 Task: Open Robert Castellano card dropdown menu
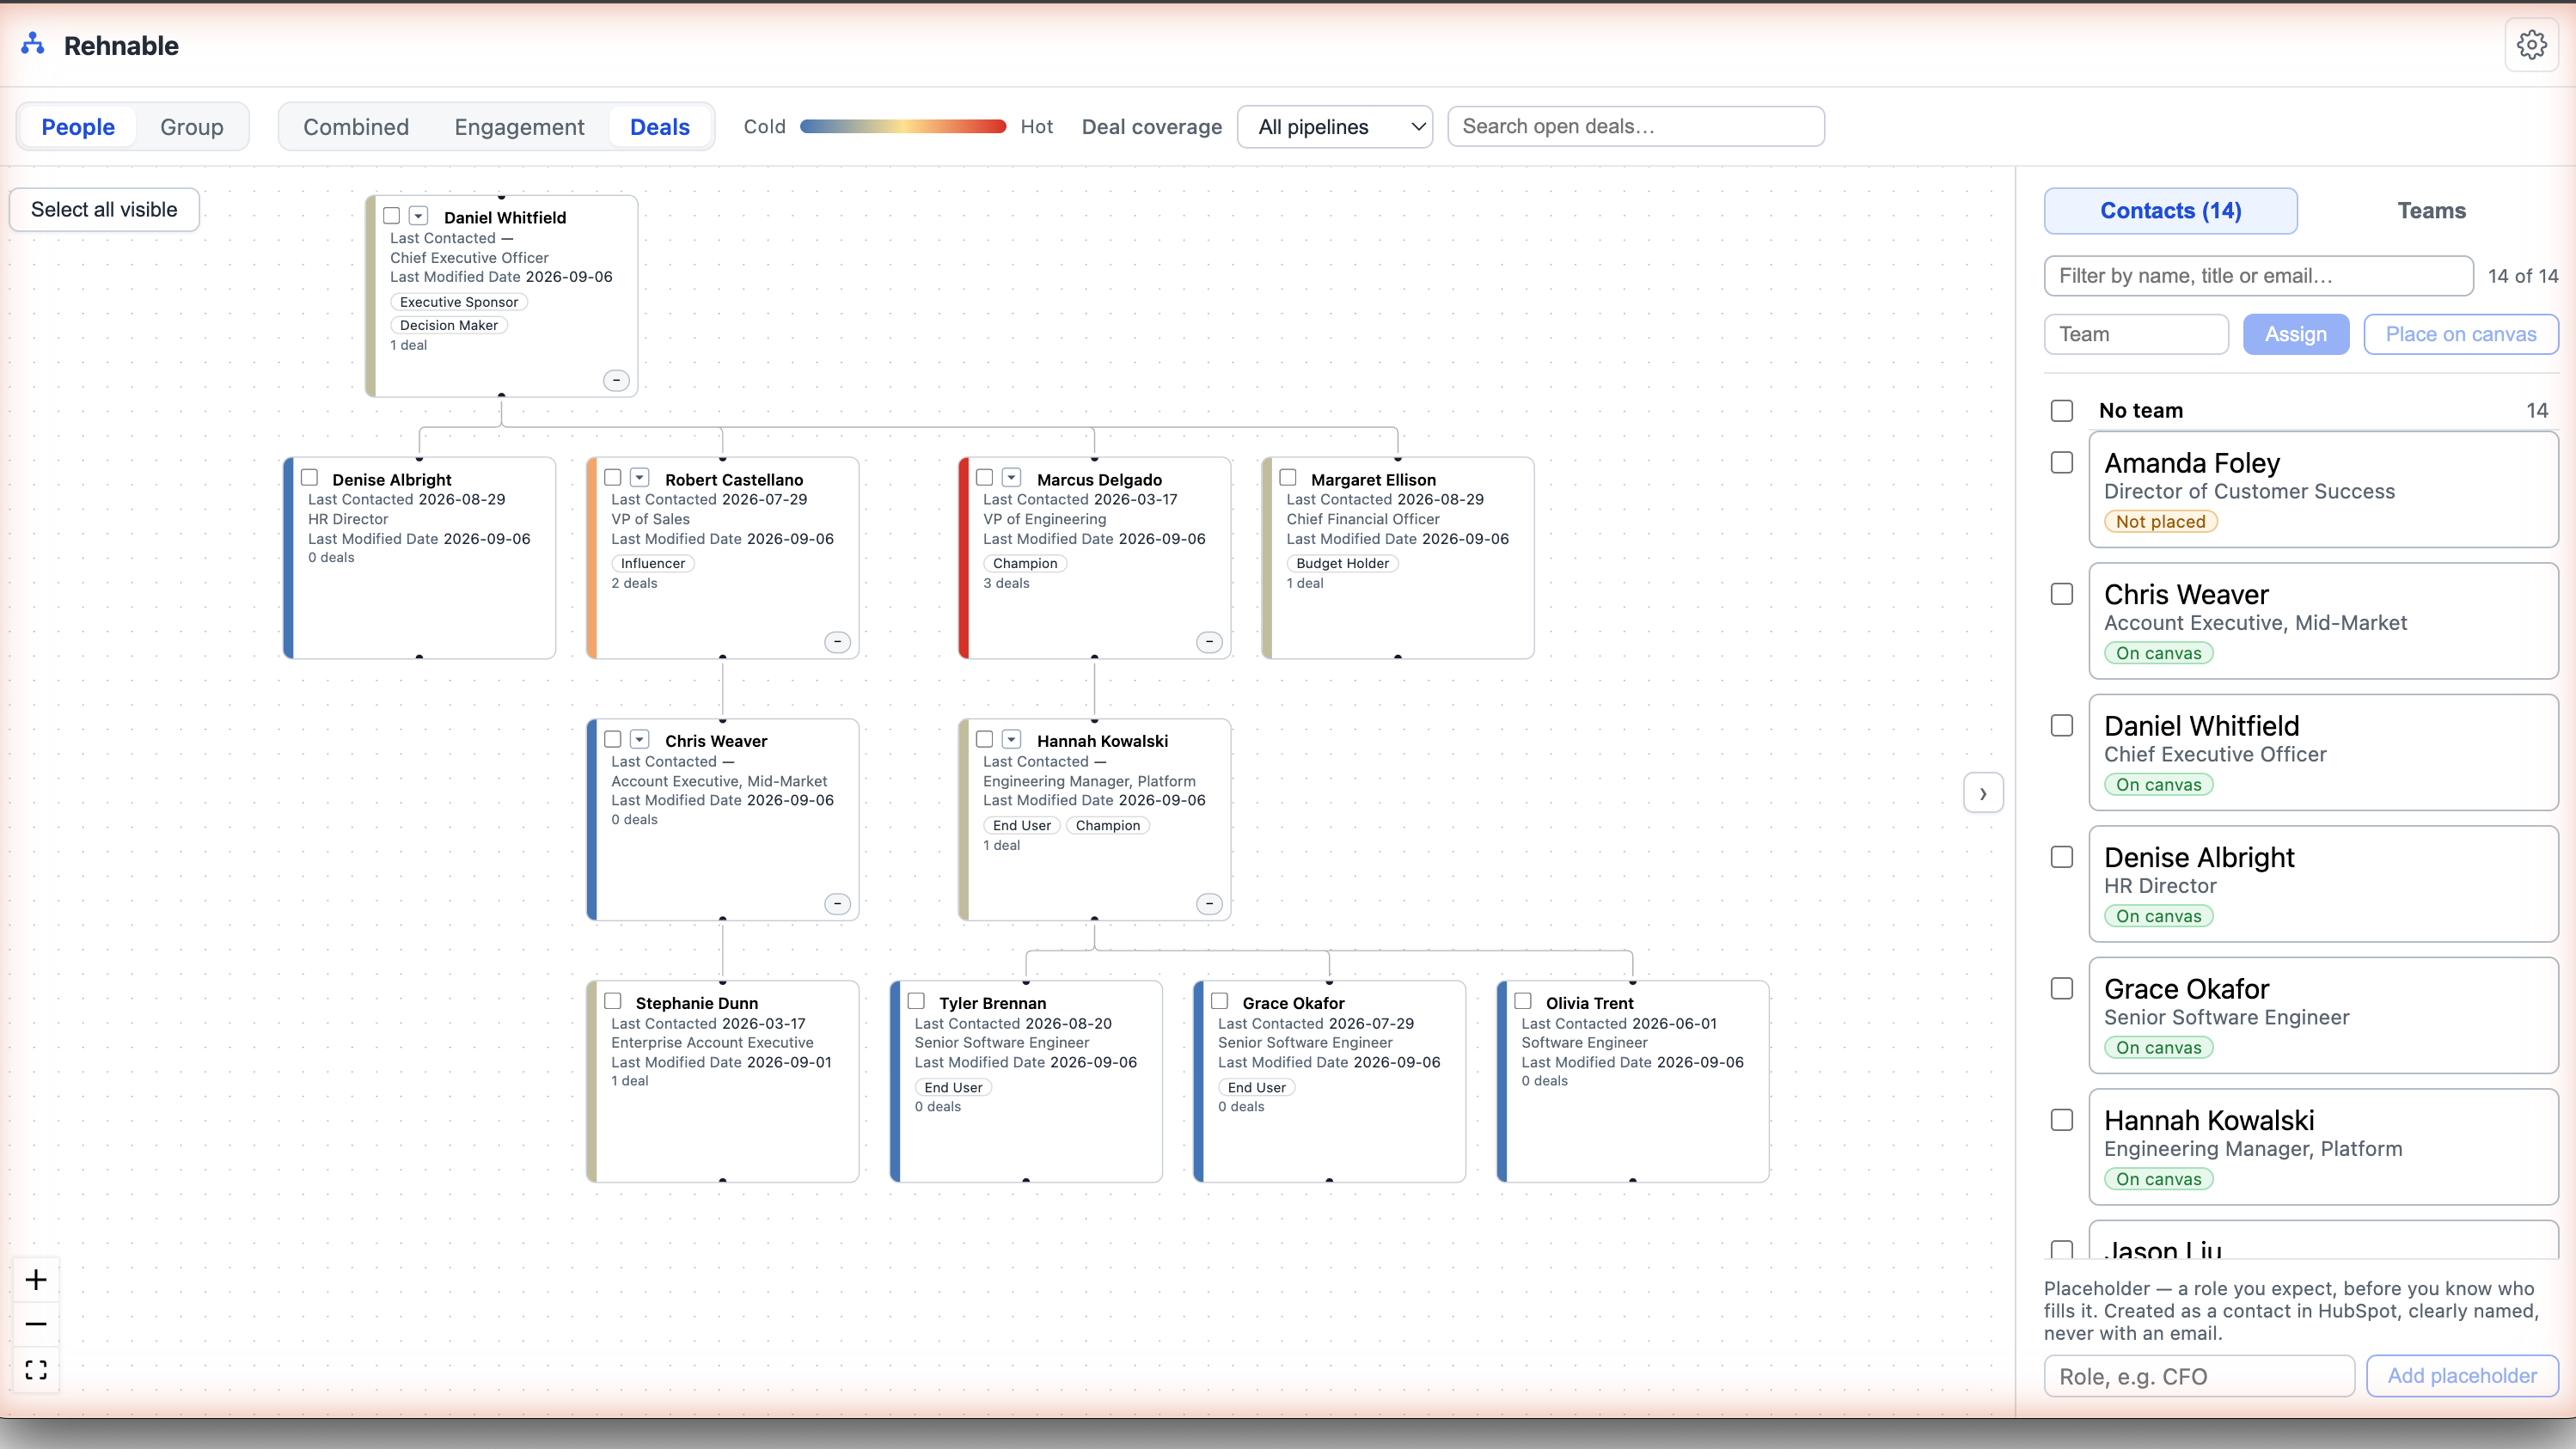(640, 478)
